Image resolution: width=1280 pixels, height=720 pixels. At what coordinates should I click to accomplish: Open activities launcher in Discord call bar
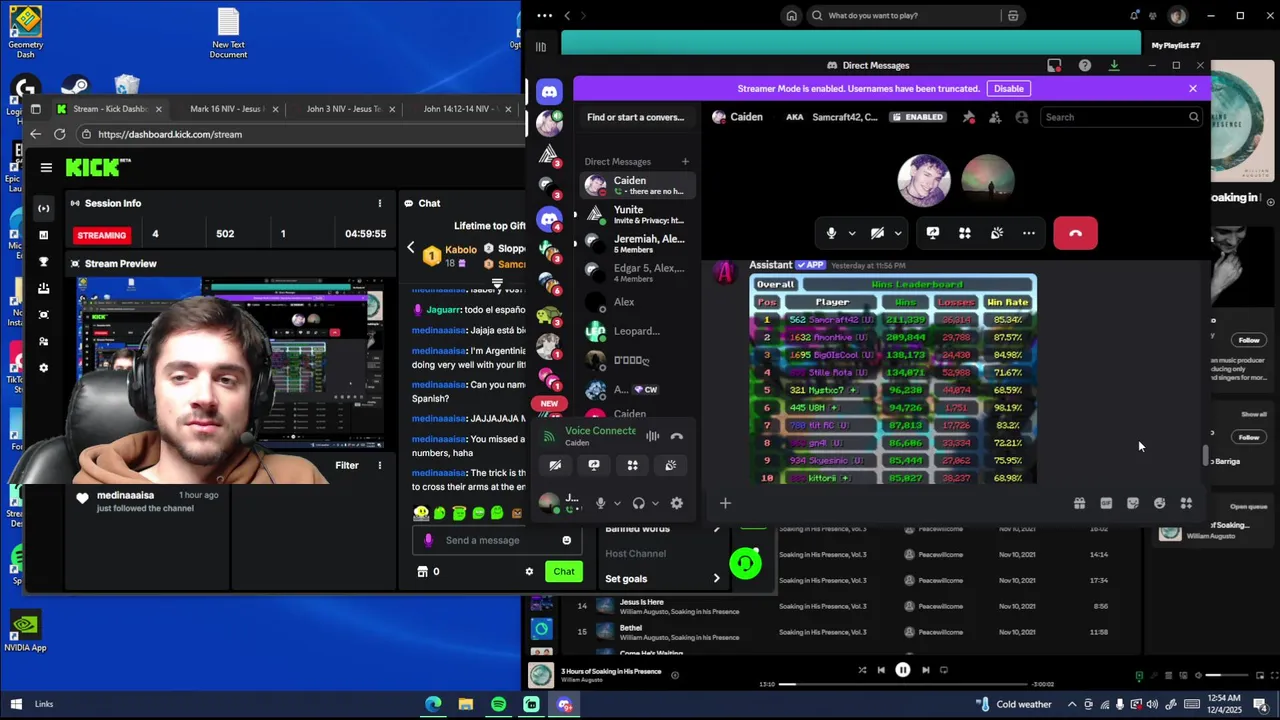pos(965,233)
